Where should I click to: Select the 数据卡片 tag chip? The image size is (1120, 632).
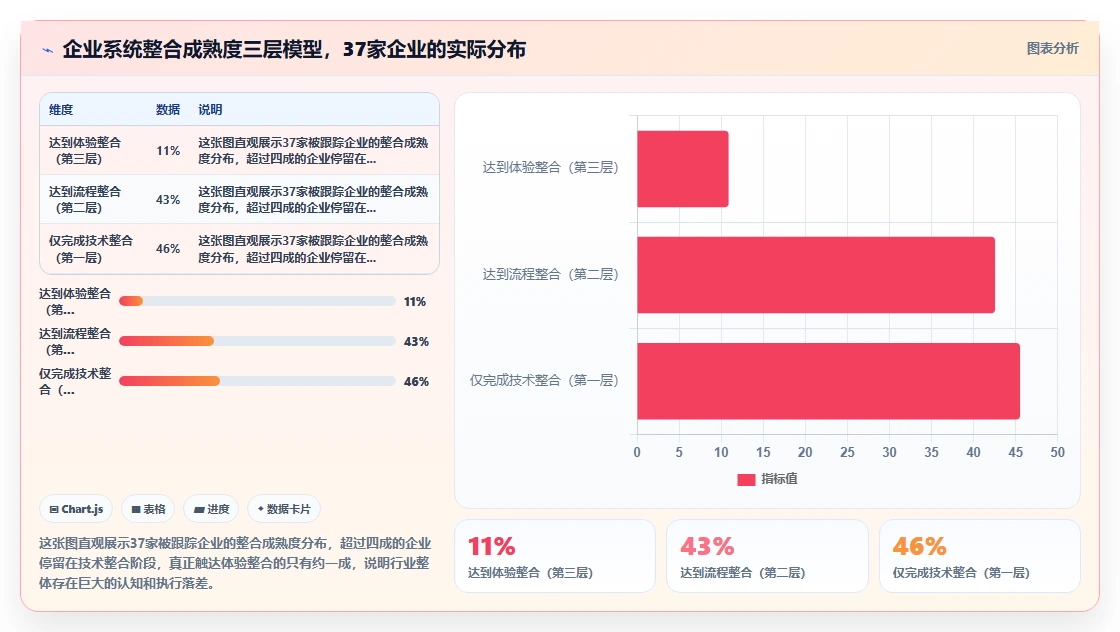pyautogui.click(x=284, y=509)
